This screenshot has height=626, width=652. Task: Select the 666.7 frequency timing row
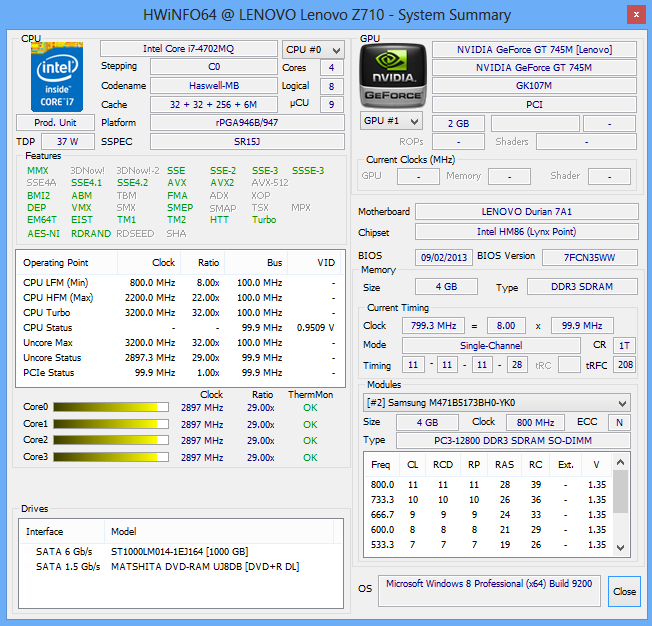(x=489, y=515)
